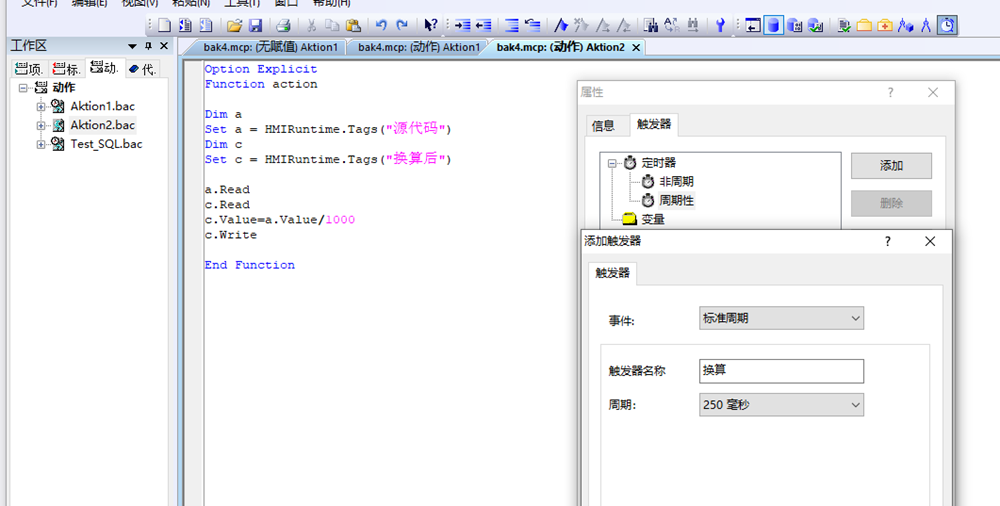The height and width of the screenshot is (506, 1000).
Task: Switch to the 信息 tab
Action: tap(603, 126)
